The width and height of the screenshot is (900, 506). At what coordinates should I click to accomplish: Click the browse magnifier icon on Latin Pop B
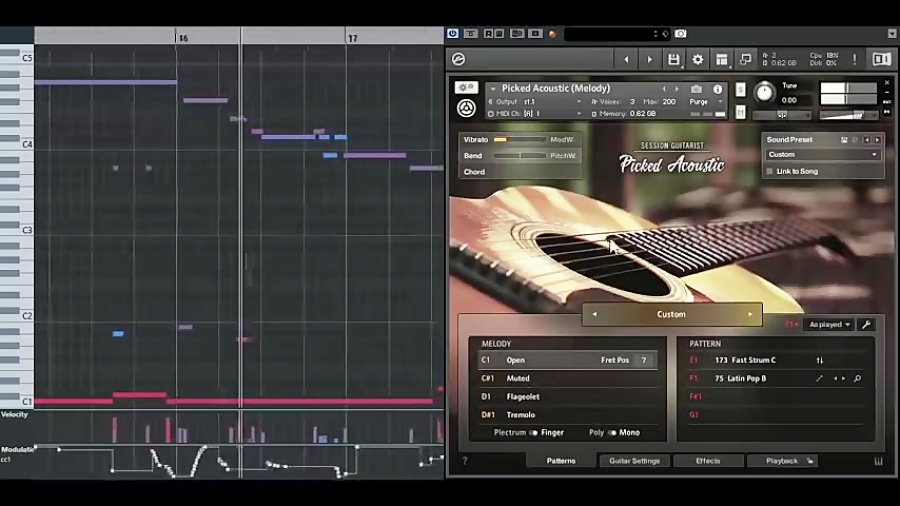click(x=857, y=379)
